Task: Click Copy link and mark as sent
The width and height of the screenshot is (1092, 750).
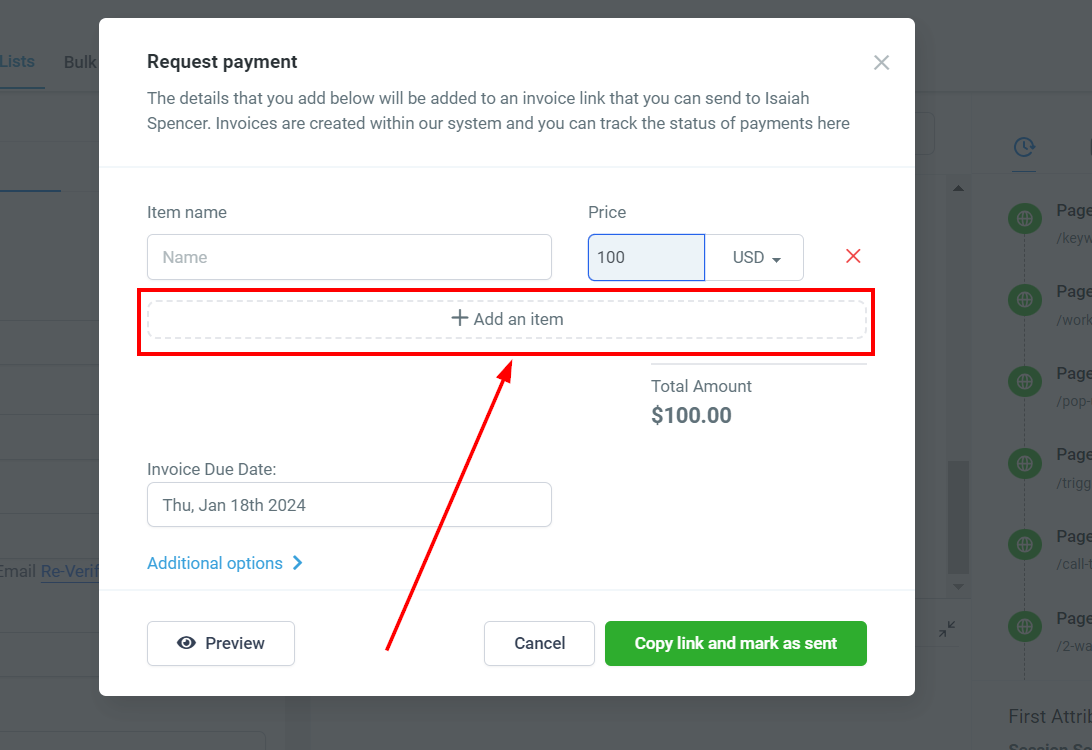Action: [x=735, y=643]
